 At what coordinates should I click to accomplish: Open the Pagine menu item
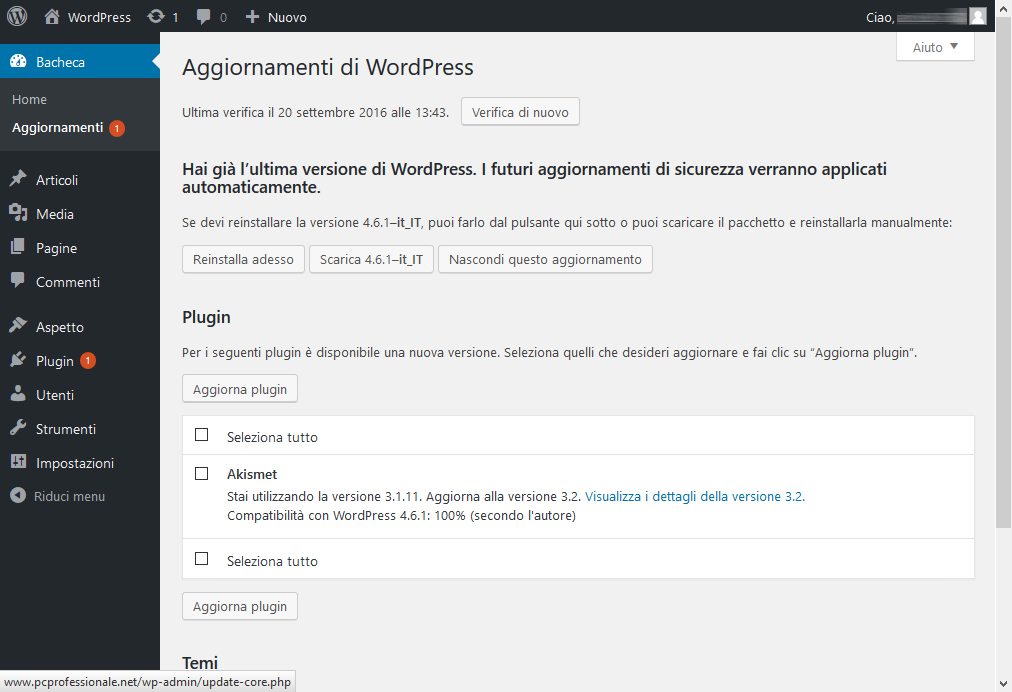(56, 248)
